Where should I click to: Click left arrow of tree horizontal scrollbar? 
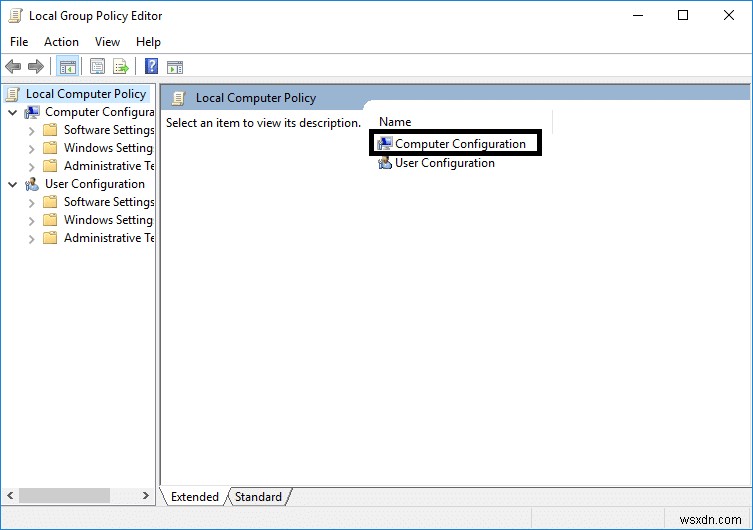tap(10, 495)
